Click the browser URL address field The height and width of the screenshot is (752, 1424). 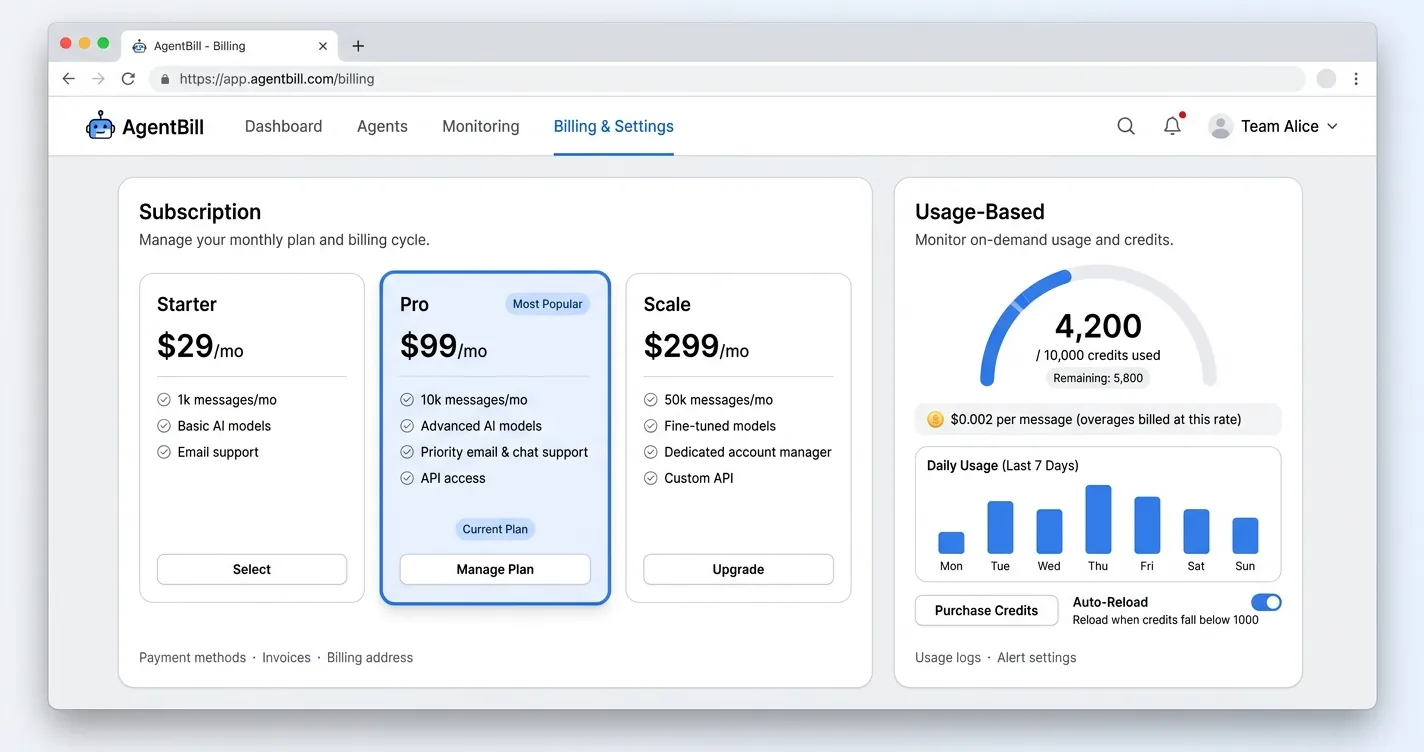(x=728, y=78)
